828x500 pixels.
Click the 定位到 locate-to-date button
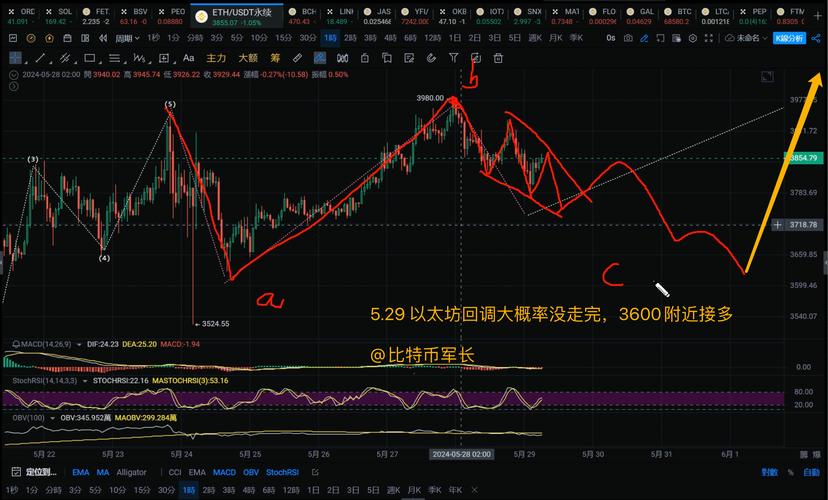click(34, 472)
